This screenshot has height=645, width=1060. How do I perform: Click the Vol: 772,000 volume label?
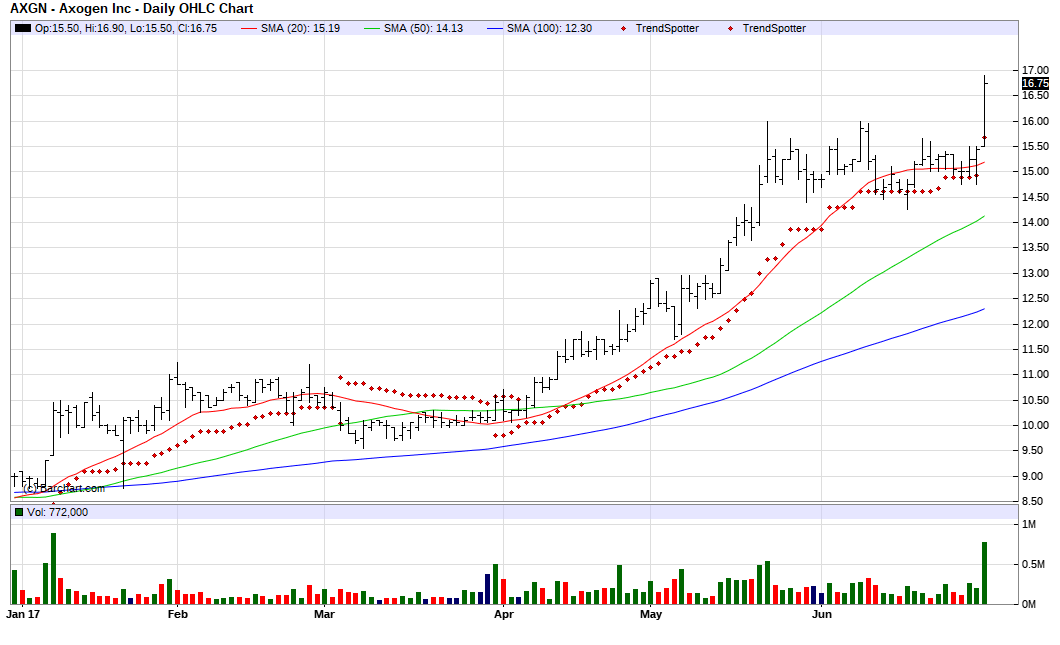pos(57,512)
